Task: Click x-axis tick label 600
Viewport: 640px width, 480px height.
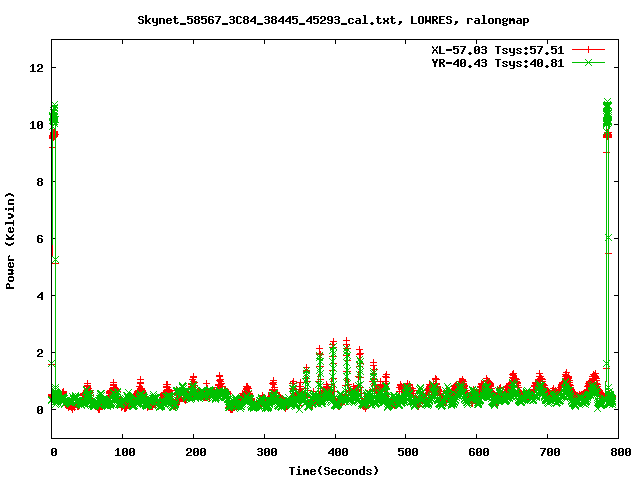Action: click(x=479, y=452)
